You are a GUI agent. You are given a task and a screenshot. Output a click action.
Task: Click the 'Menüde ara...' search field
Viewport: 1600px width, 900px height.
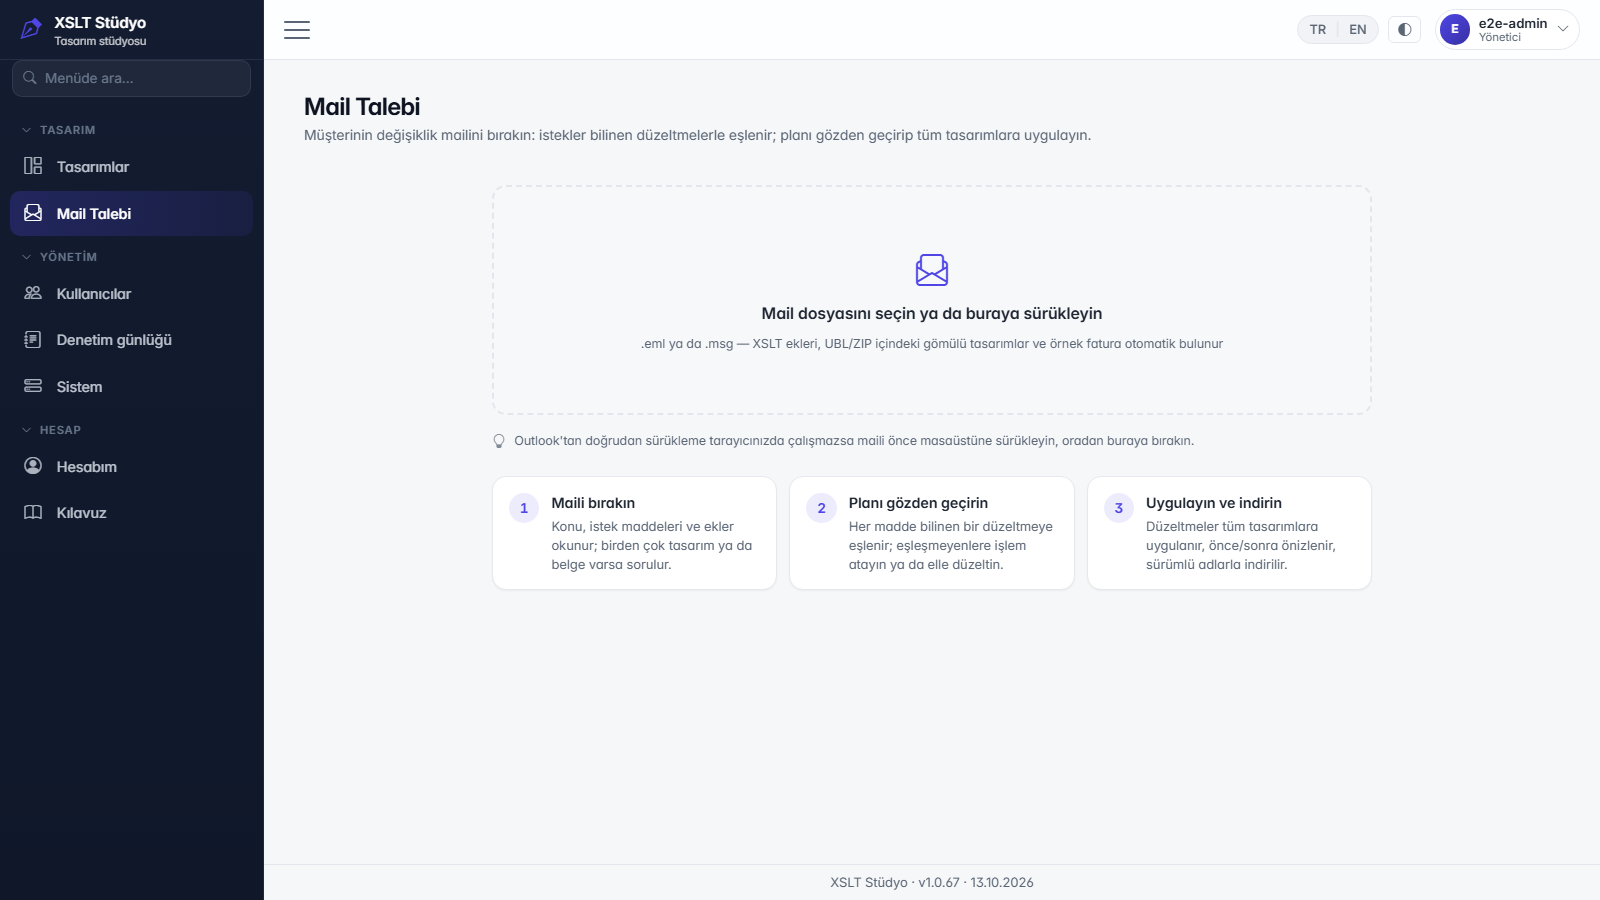(x=132, y=78)
